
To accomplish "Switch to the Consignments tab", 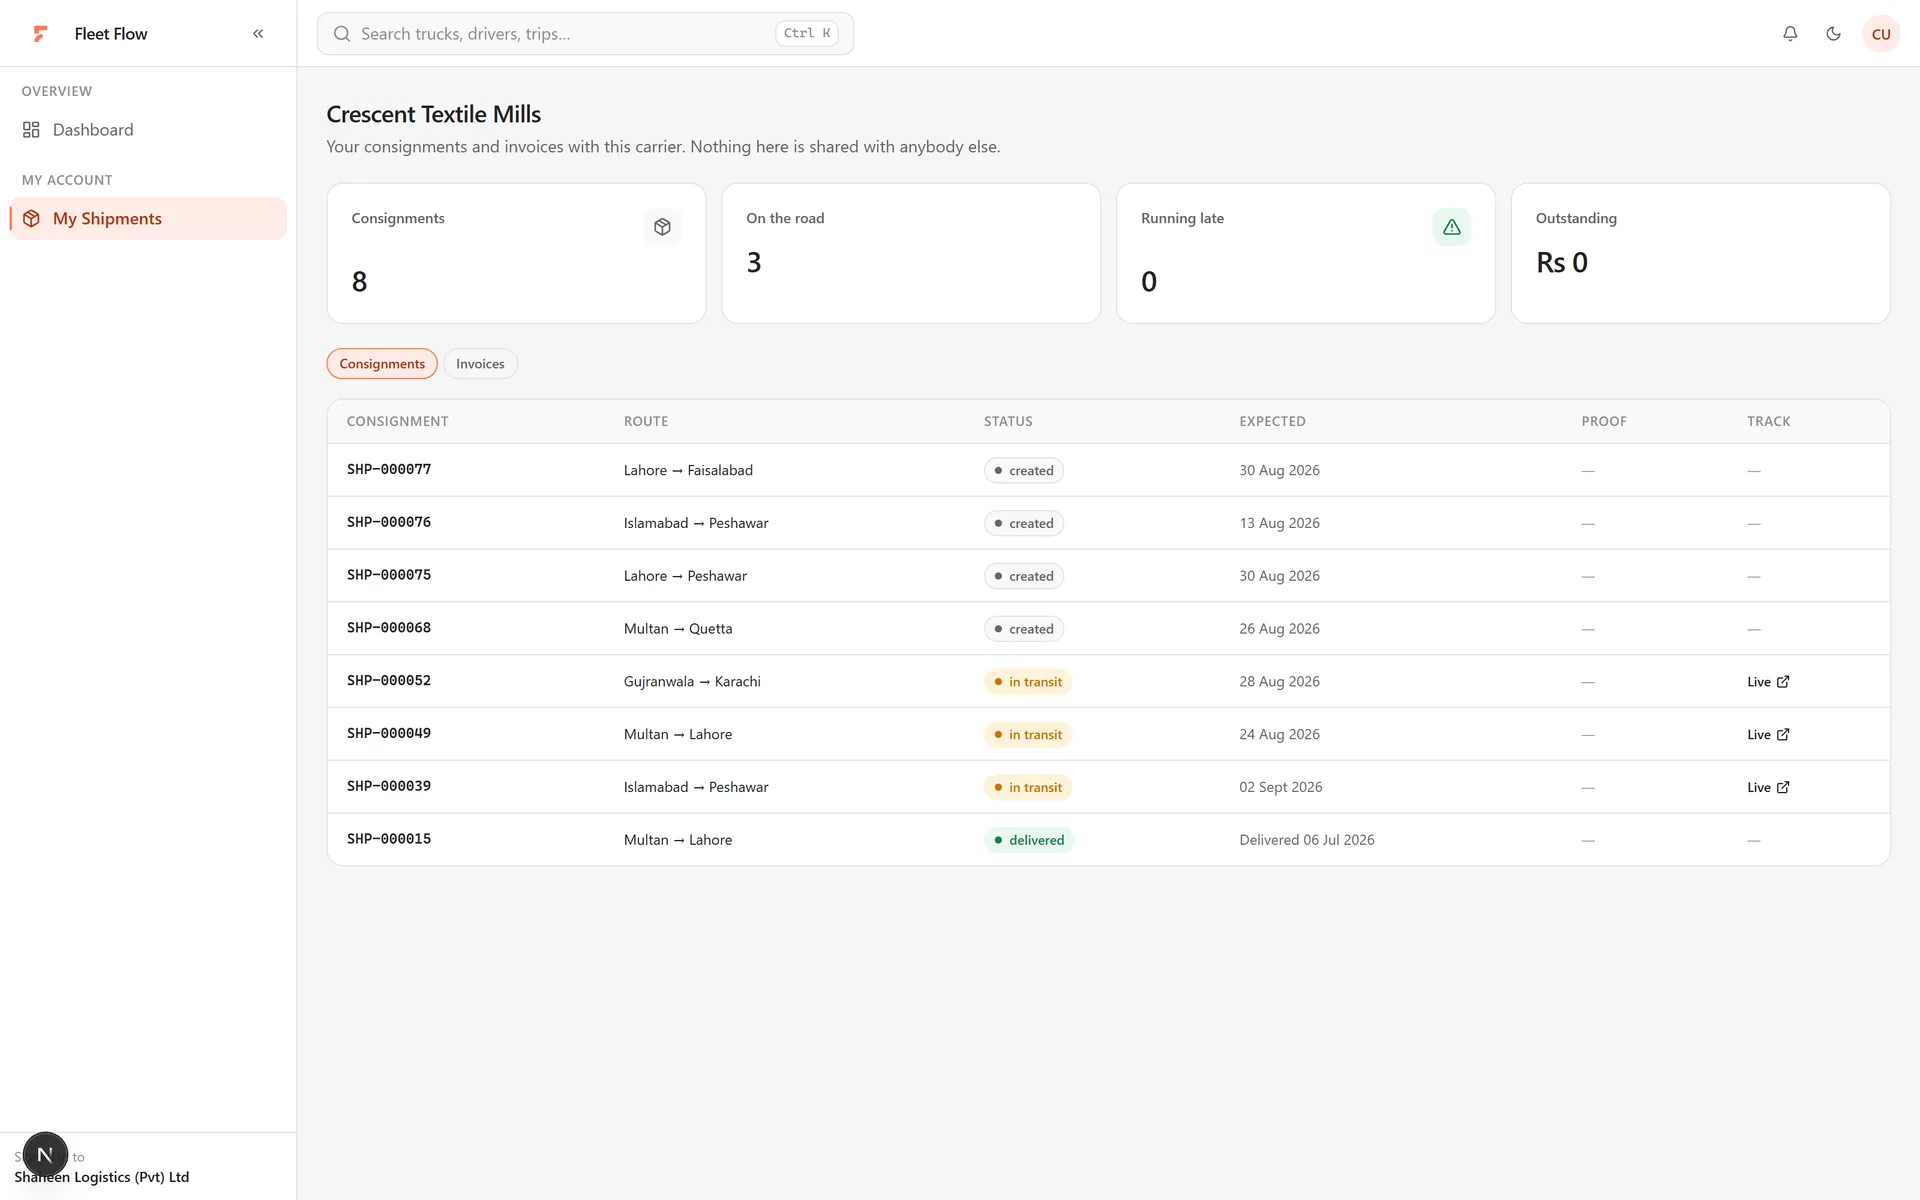I will coord(382,364).
